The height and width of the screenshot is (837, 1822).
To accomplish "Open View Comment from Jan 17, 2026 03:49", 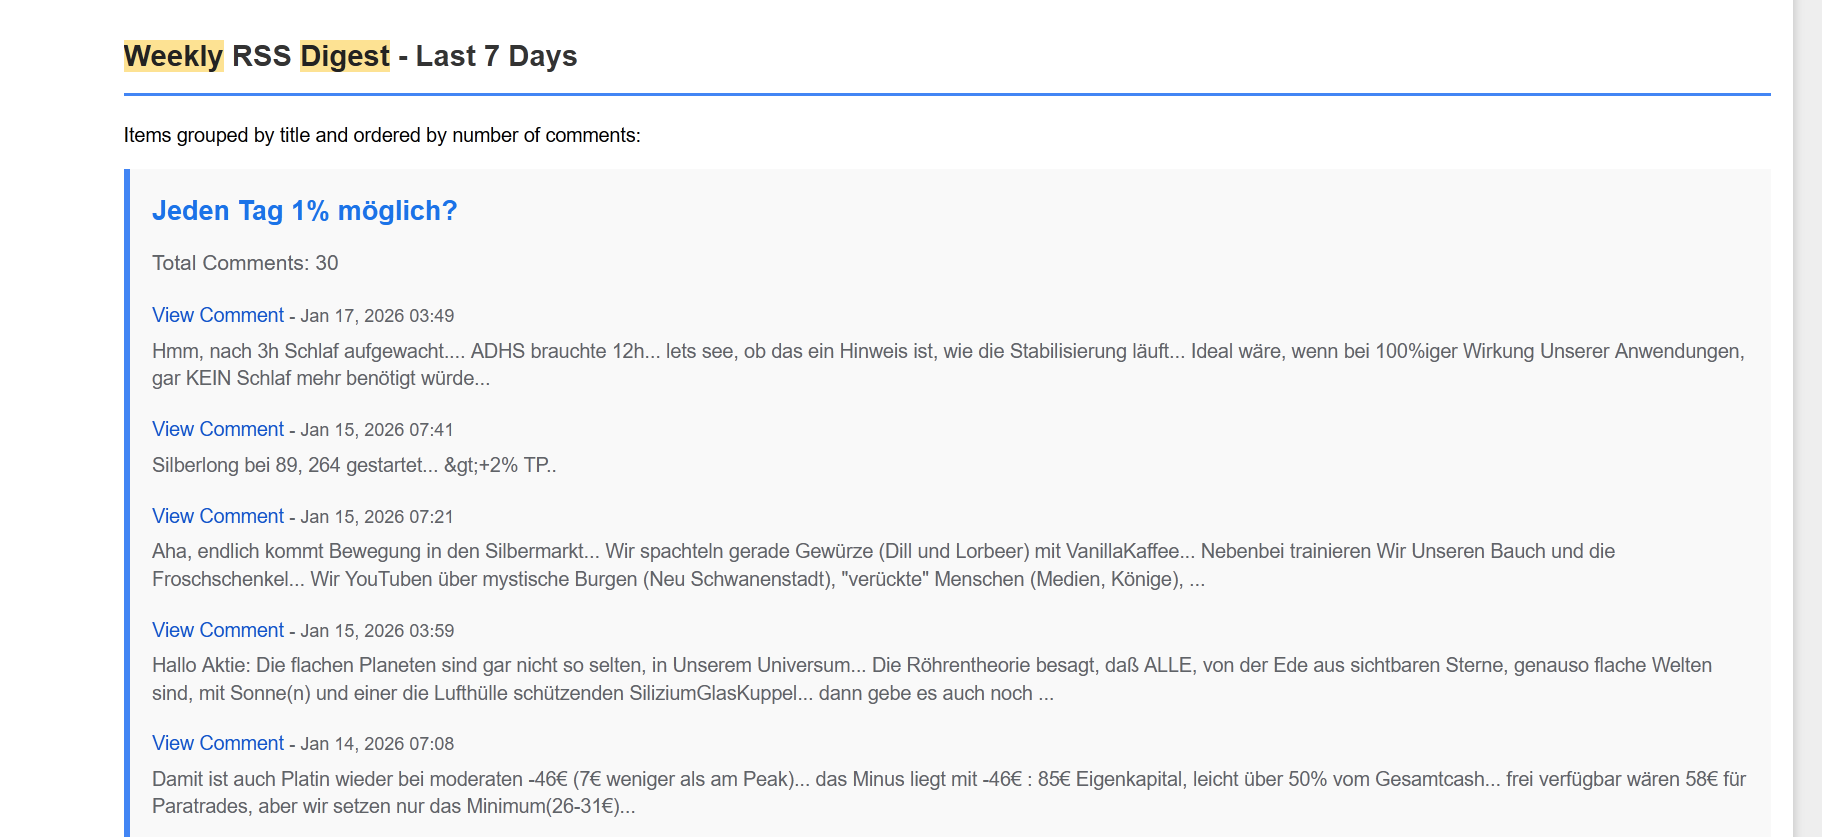I will click(218, 316).
